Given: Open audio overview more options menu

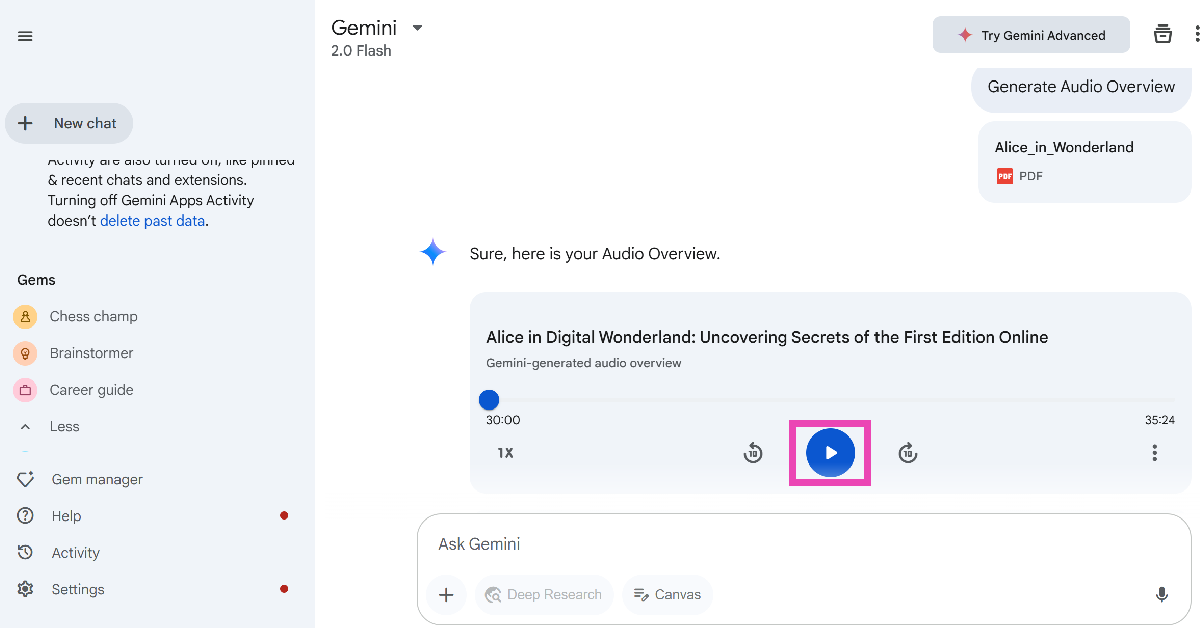Looking at the screenshot, I should click(x=1154, y=453).
